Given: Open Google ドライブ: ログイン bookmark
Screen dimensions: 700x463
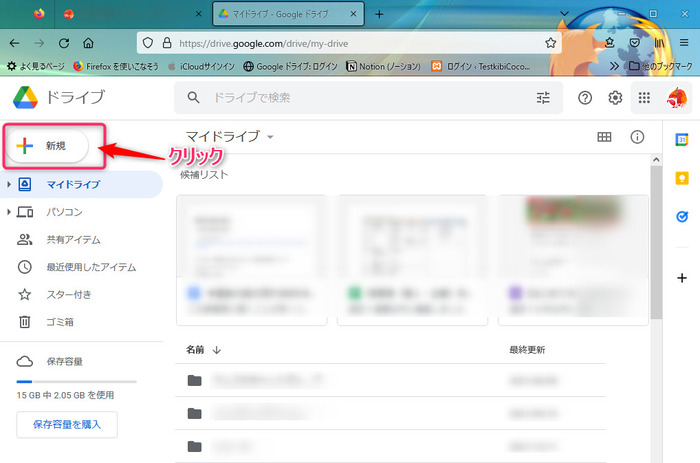Looking at the screenshot, I should pos(290,66).
